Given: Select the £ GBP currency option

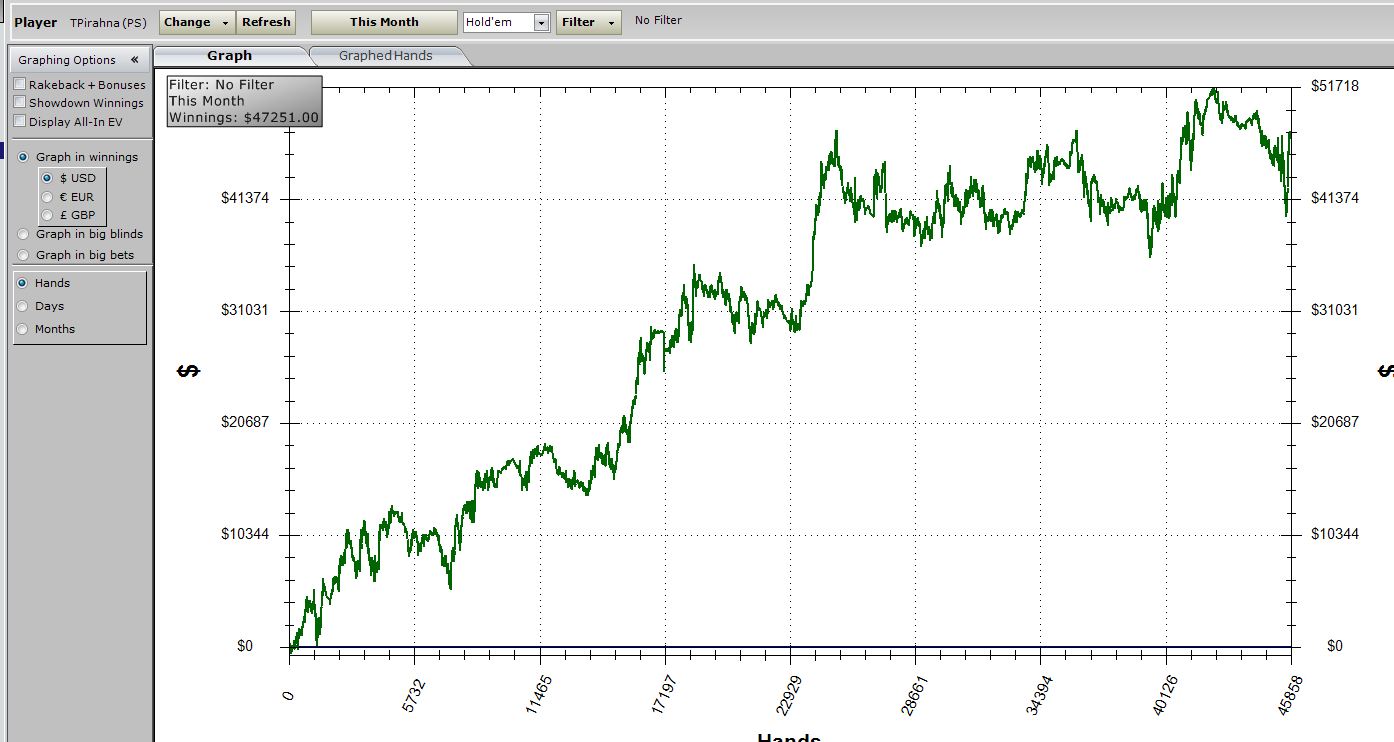Looking at the screenshot, I should (x=47, y=214).
